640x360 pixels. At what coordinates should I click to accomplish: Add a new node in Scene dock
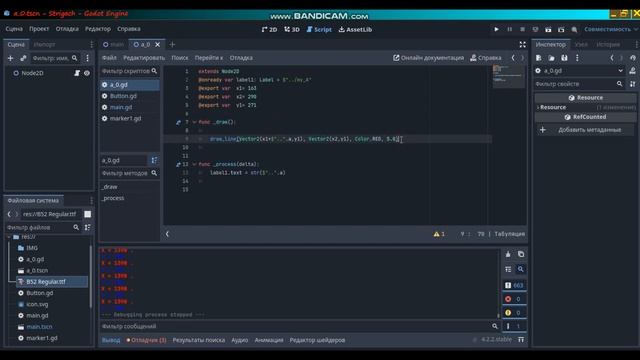click(11, 58)
